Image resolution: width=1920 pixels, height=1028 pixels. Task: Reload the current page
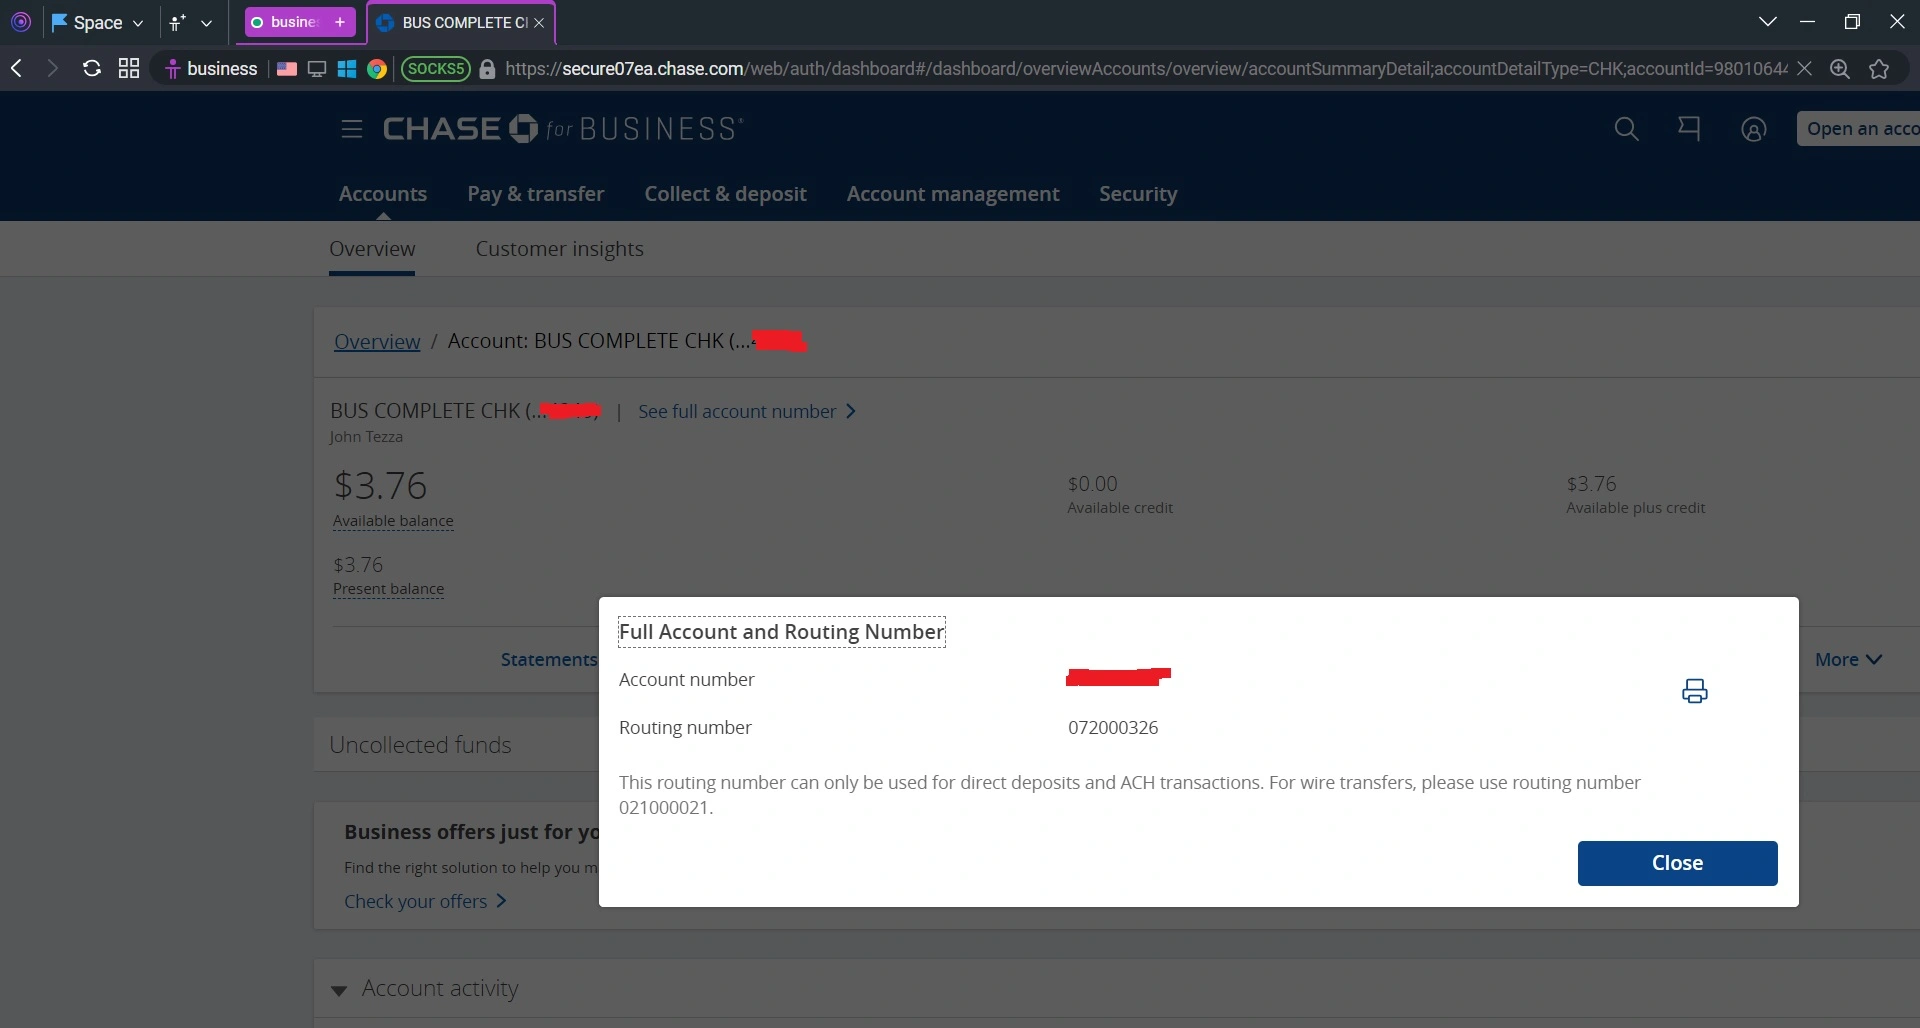coord(91,68)
